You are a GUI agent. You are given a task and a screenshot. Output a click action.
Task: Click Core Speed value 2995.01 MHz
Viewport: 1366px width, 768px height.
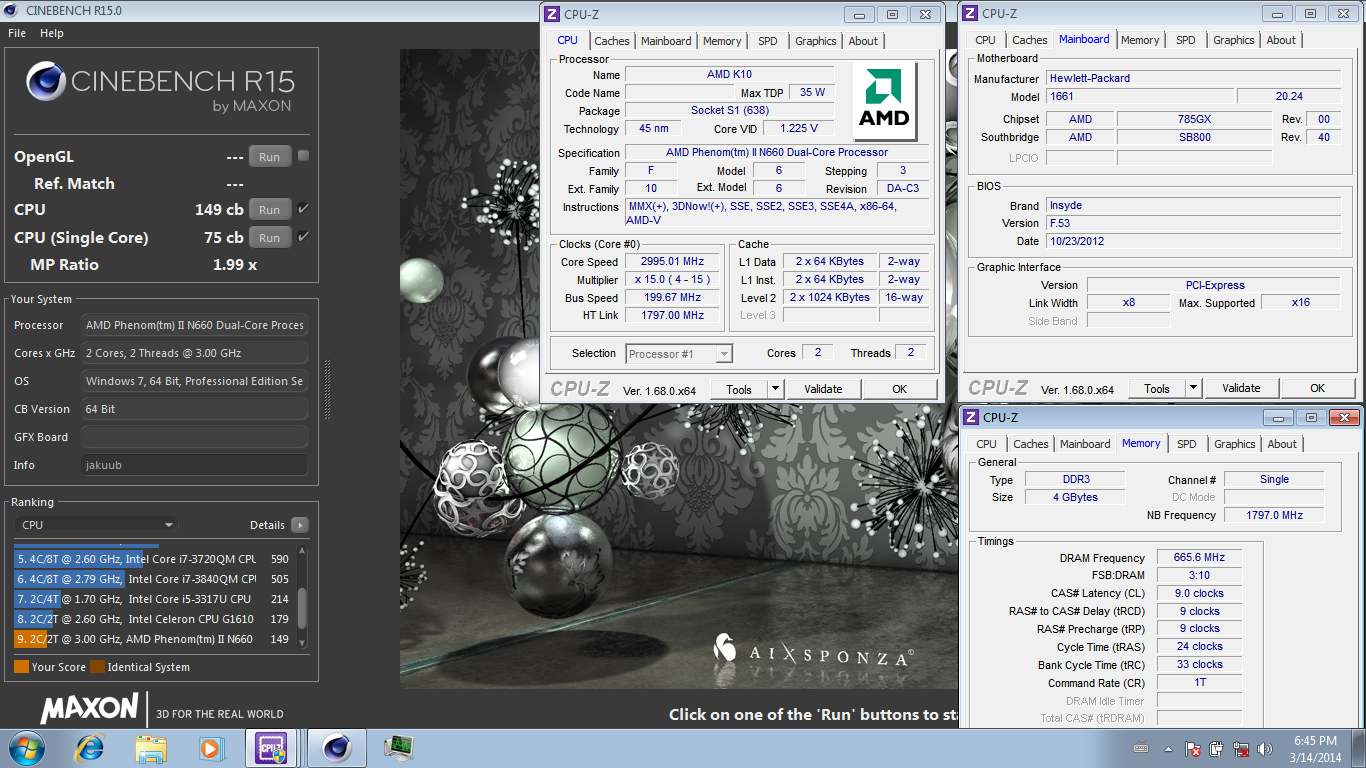pos(672,262)
